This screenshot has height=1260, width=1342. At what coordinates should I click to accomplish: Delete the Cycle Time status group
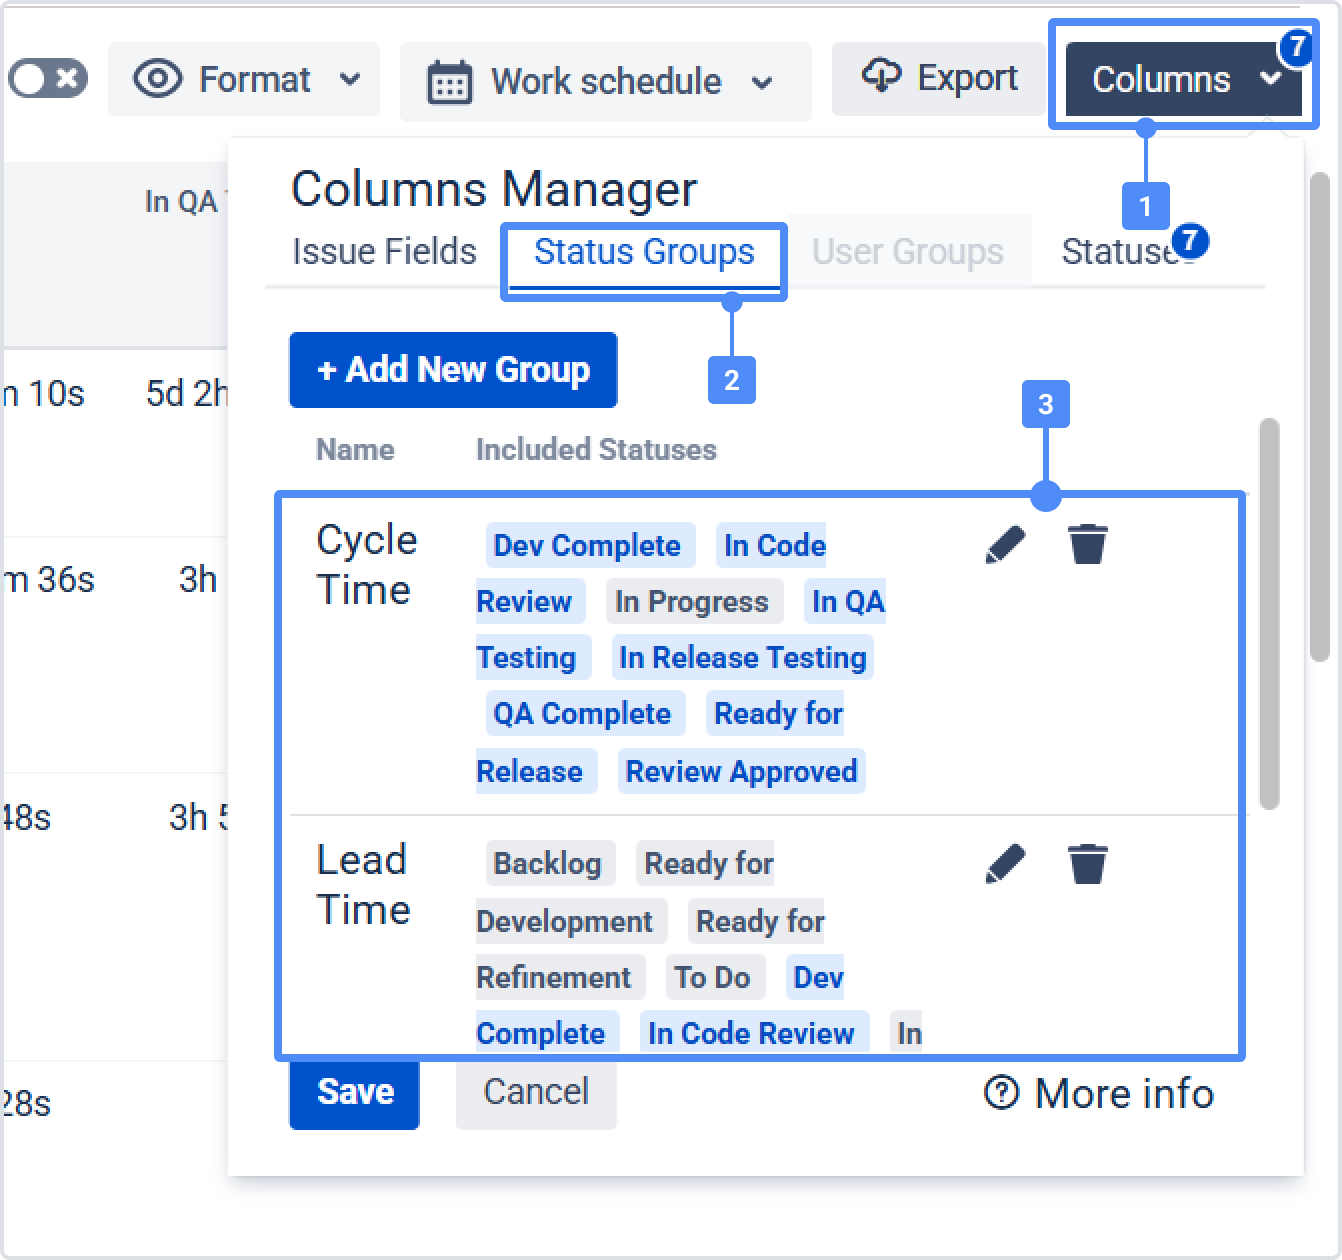coord(1087,546)
